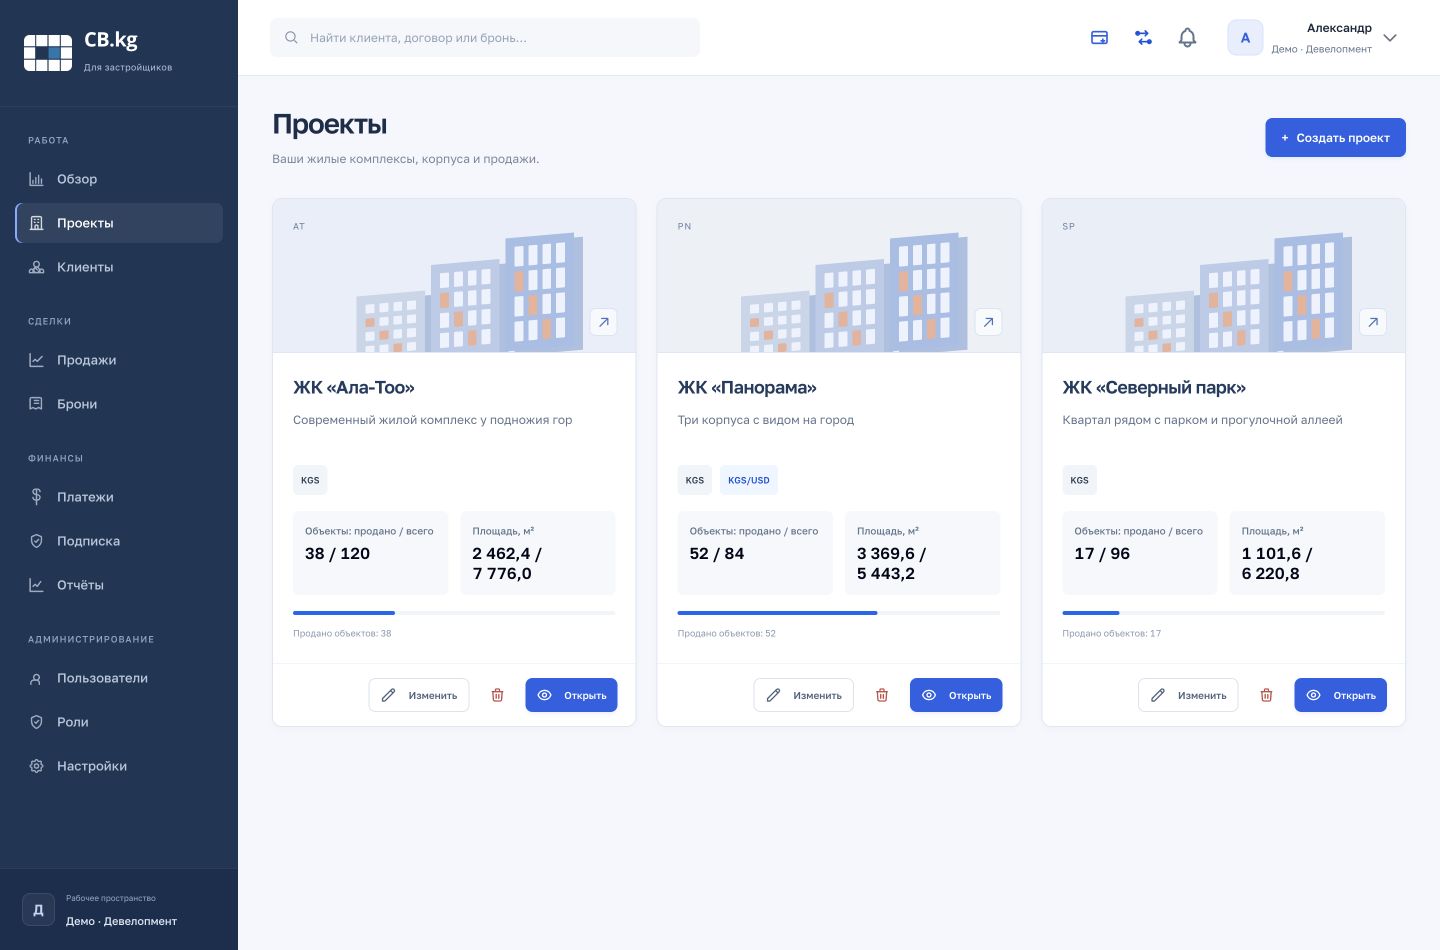Open Продажи section
Screen dimensions: 1440x950
(x=119, y=360)
